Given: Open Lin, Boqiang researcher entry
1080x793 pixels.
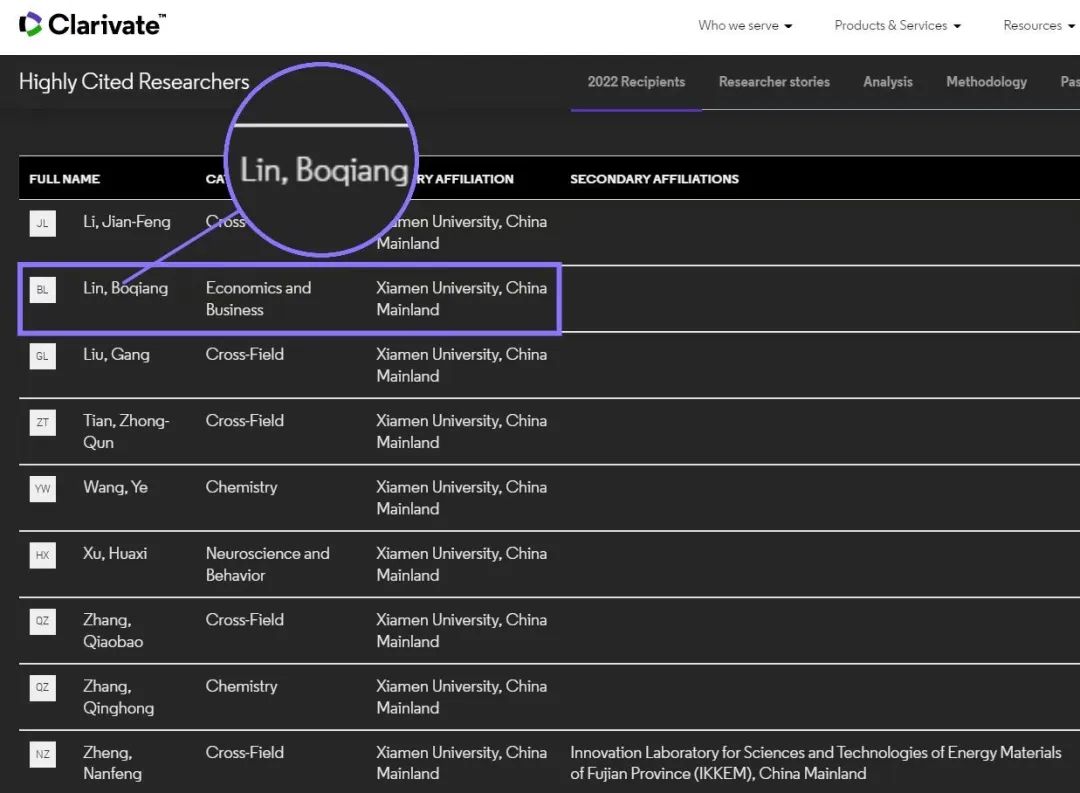Looking at the screenshot, I should point(125,288).
